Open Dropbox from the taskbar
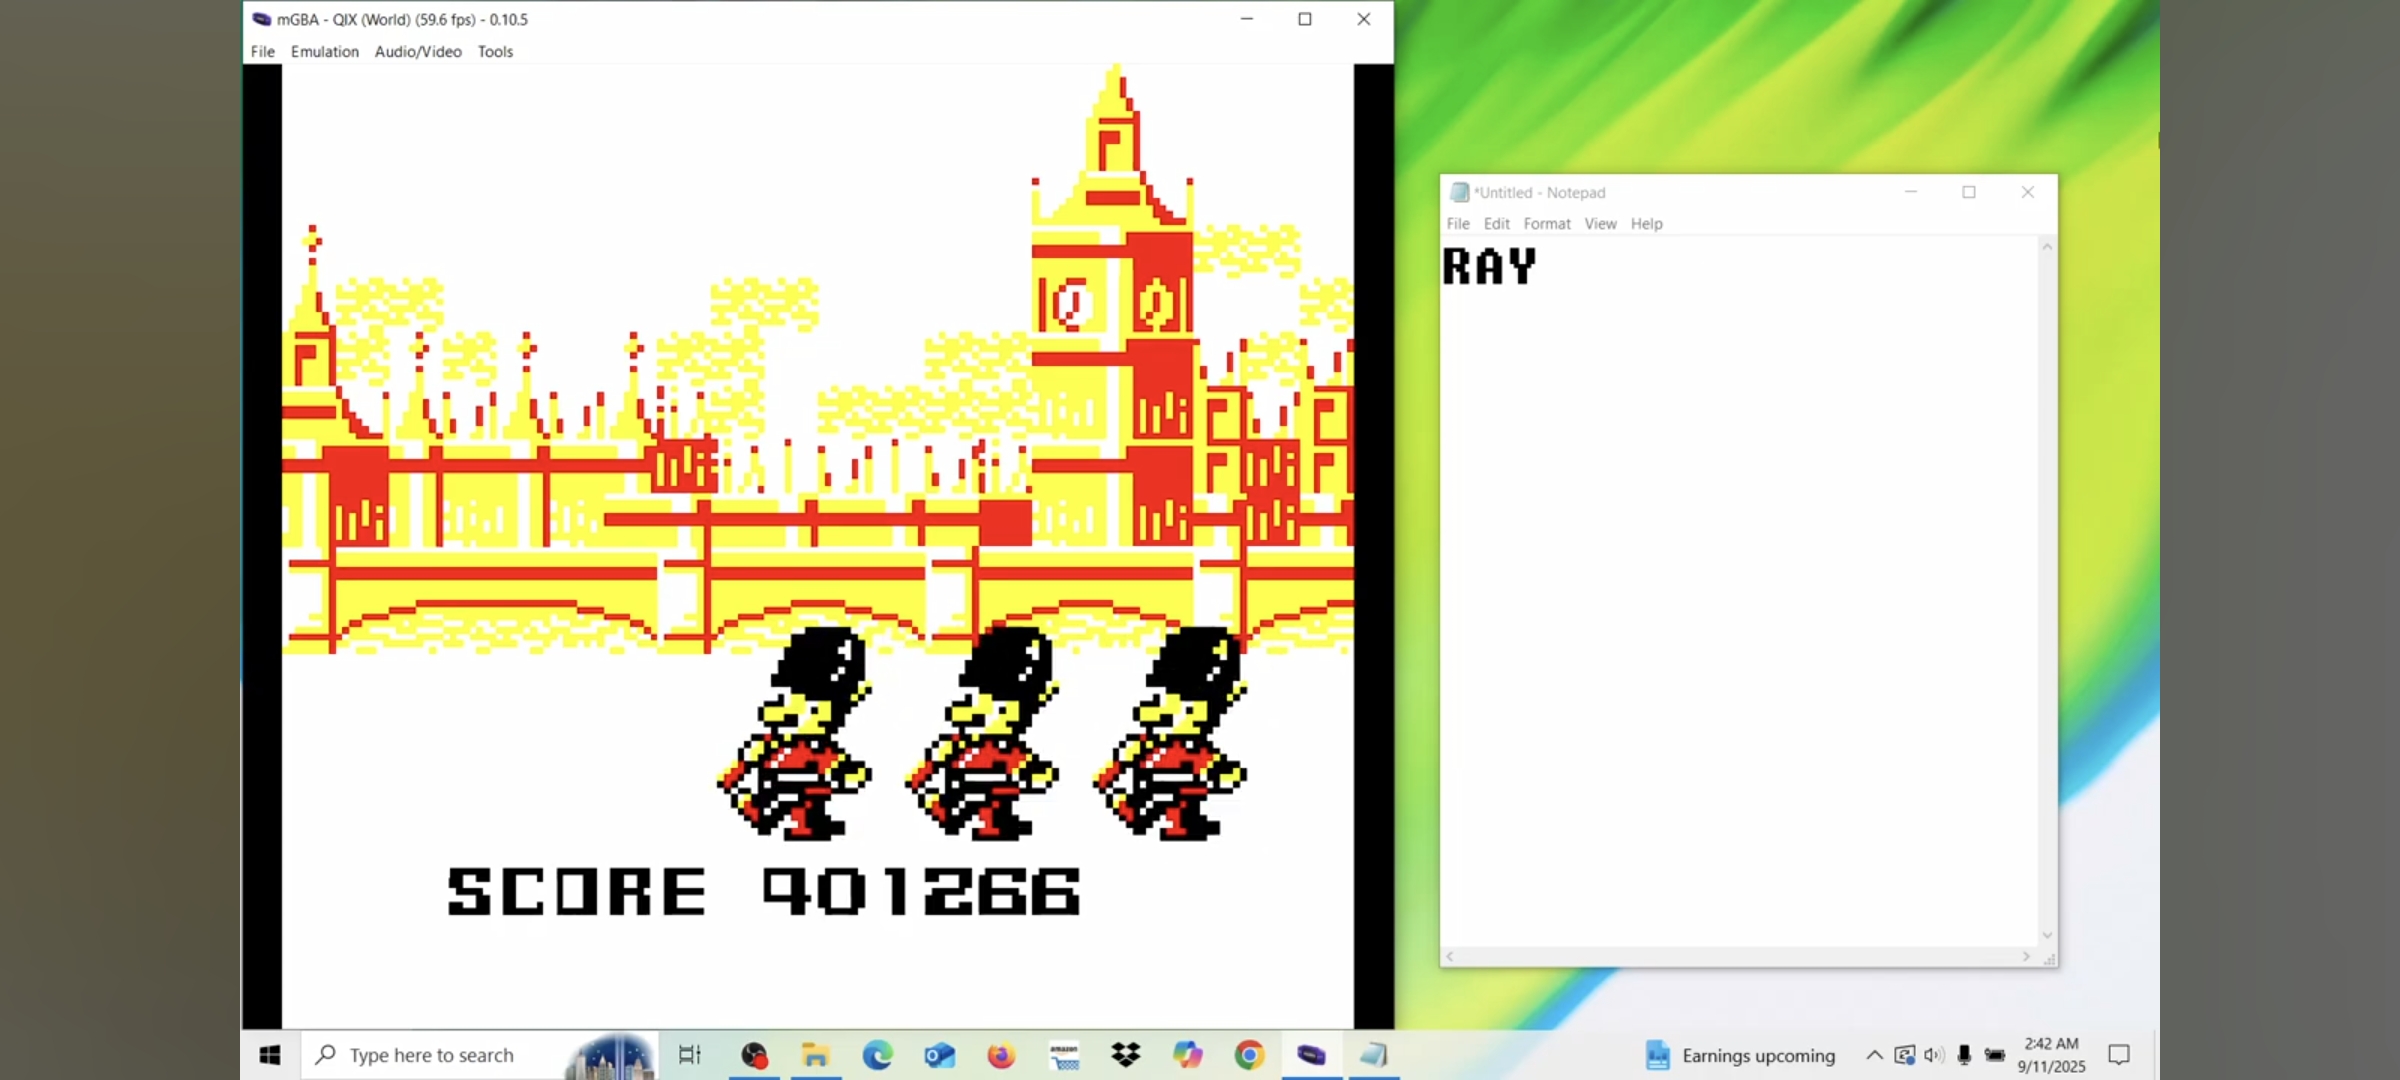 [x=1125, y=1055]
